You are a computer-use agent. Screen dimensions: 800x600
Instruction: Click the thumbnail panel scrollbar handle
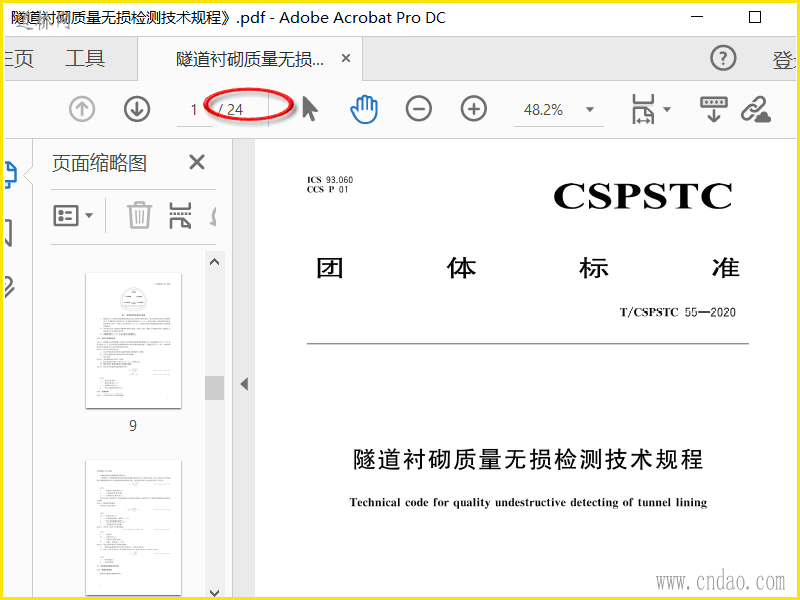pos(215,388)
